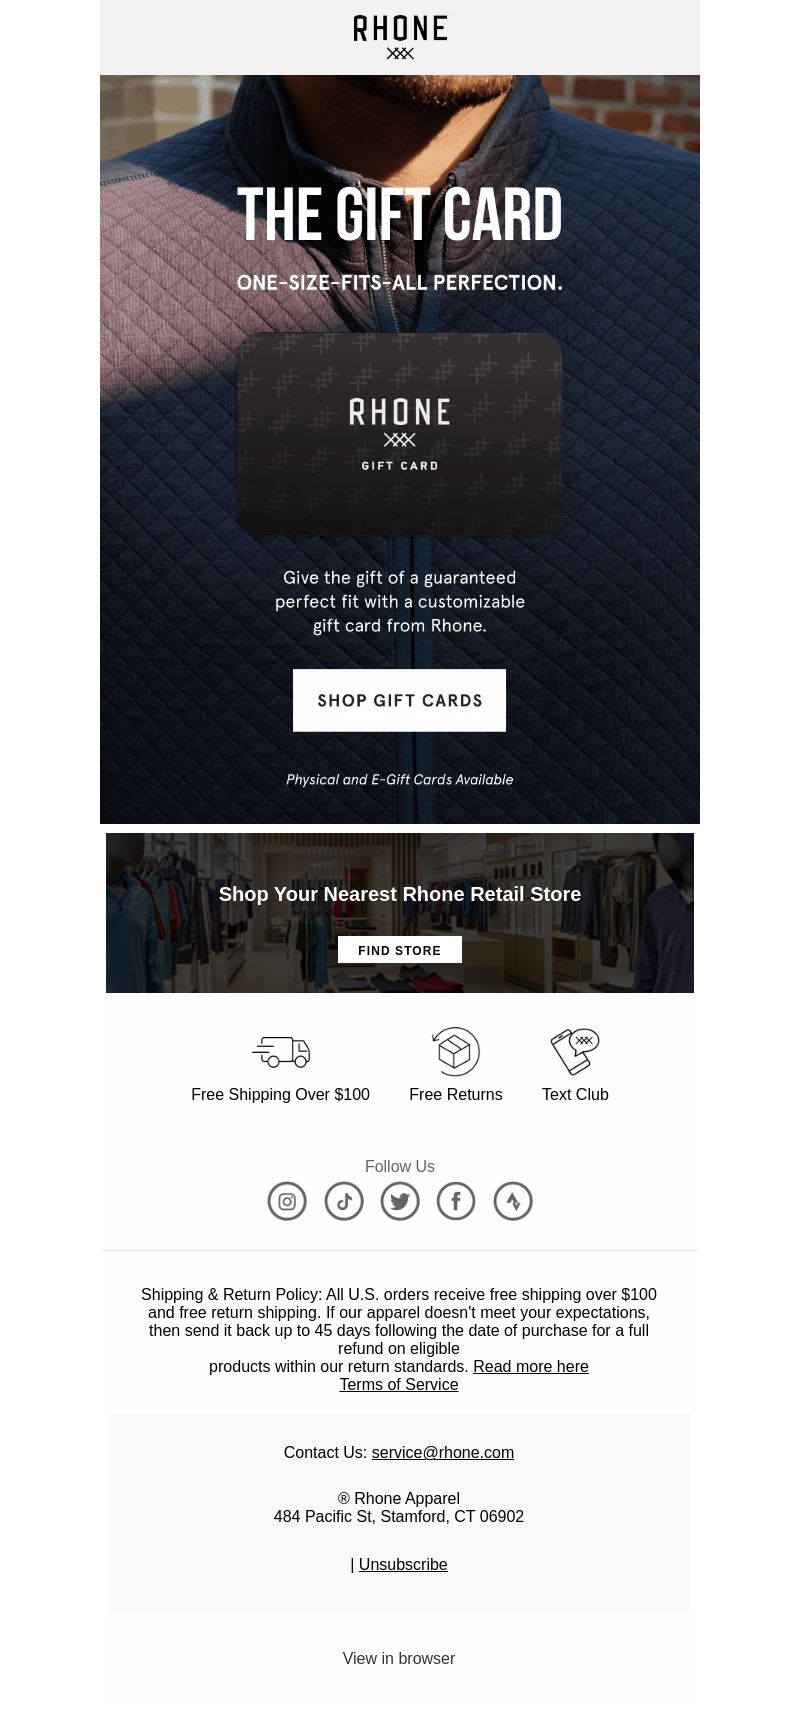Open the Read more here link

531,1366
